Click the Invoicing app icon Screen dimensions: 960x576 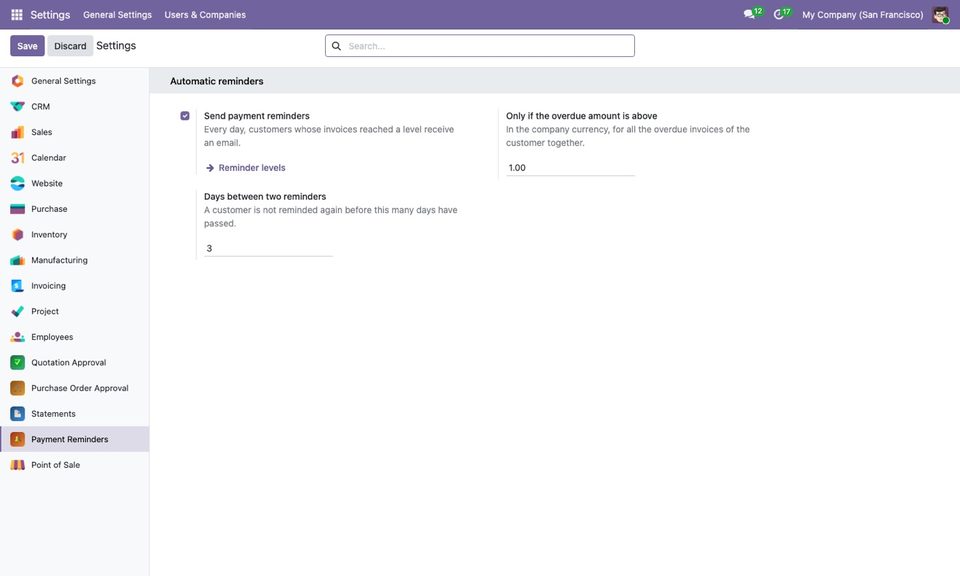18,286
